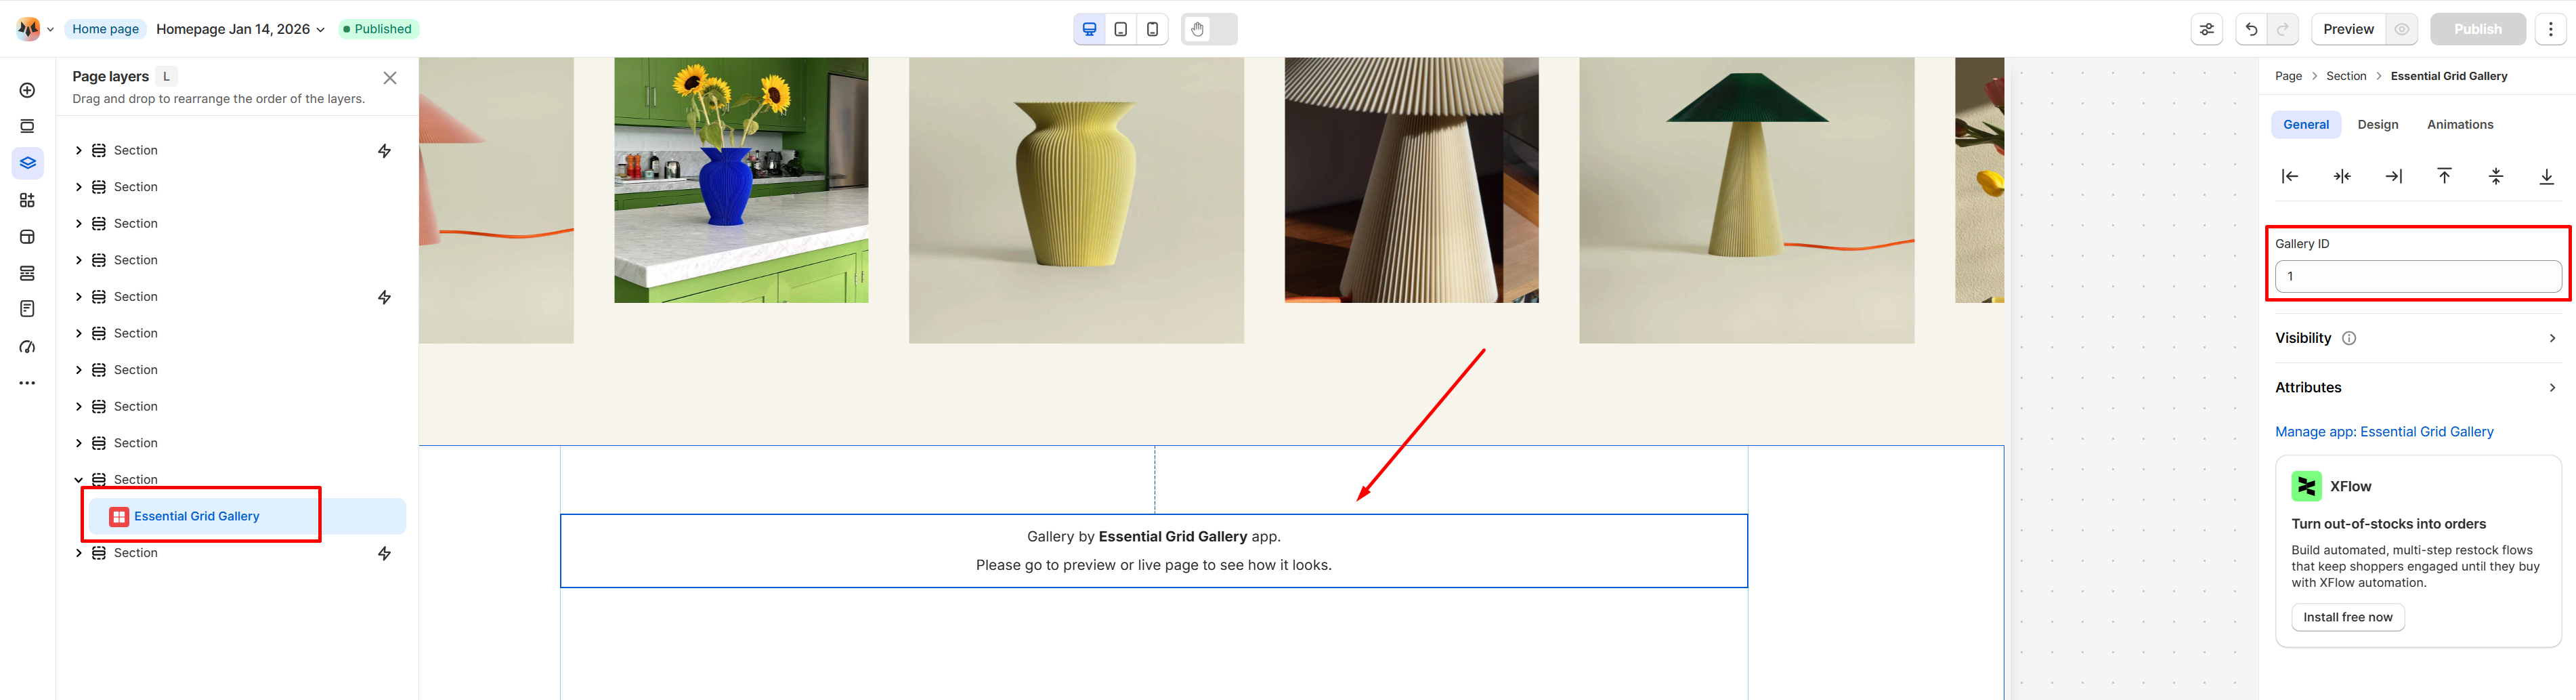
Task: Click the add element plus icon in sidebar
Action: click(x=27, y=90)
